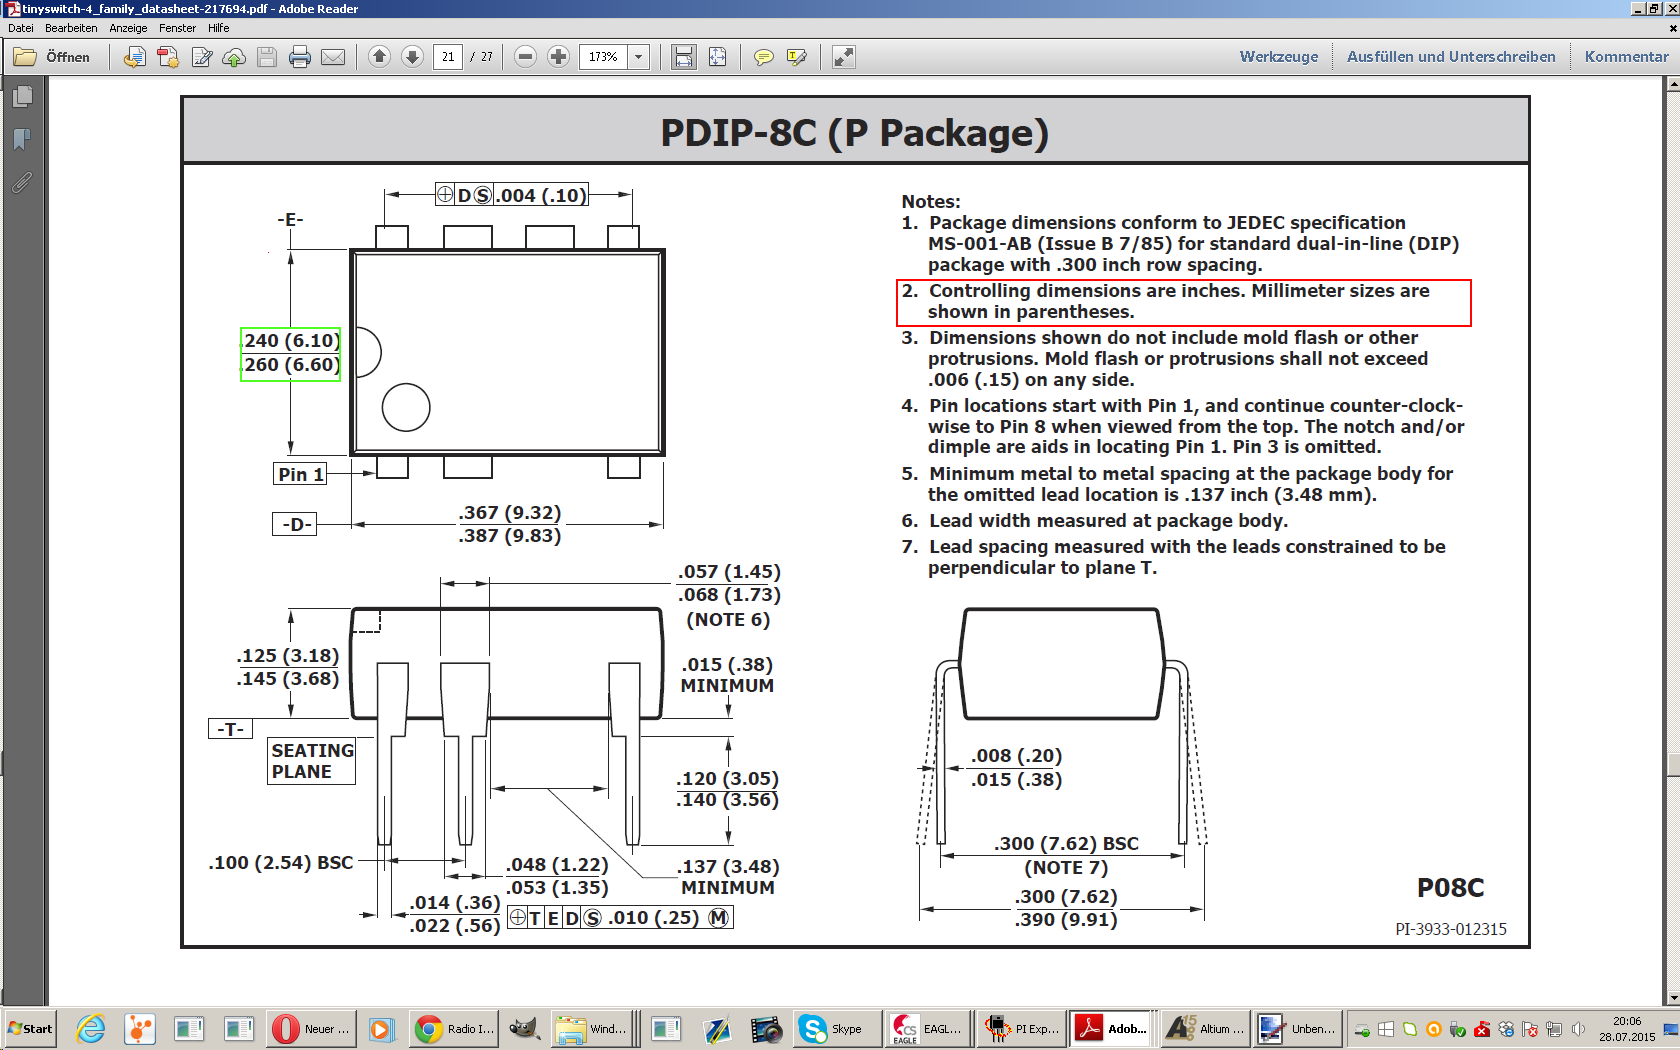Image resolution: width=1680 pixels, height=1050 pixels.
Task: Open the Datei menu
Action: (x=21, y=28)
